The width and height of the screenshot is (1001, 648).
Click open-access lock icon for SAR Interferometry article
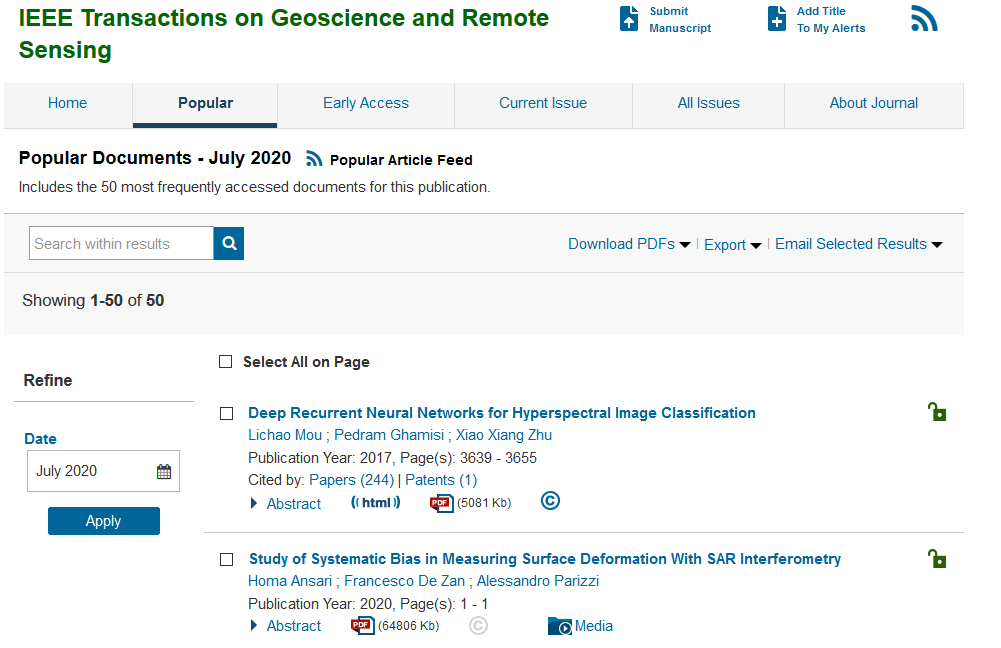tap(937, 559)
